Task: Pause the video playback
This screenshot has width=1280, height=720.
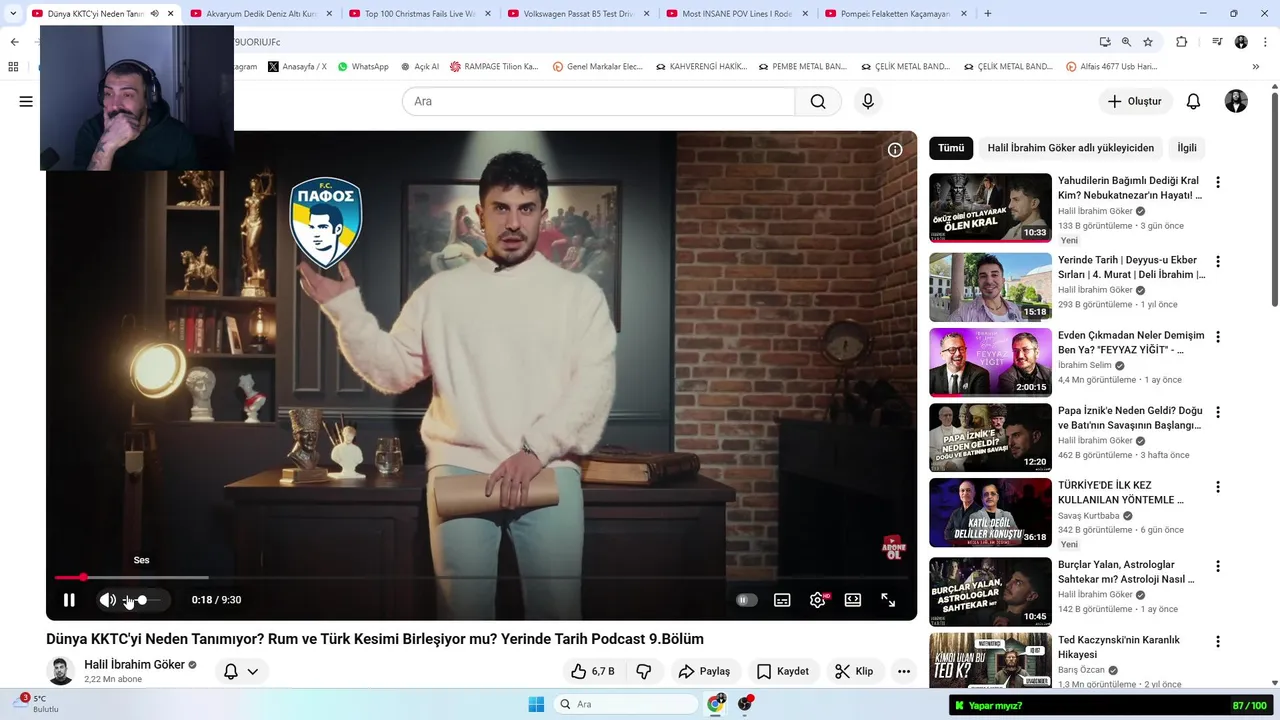Action: point(69,600)
